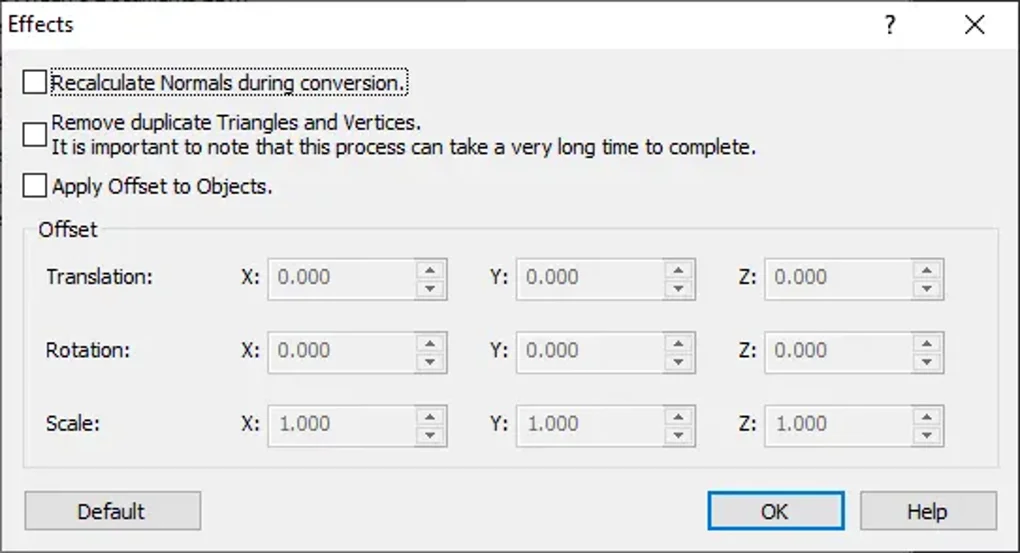The image size is (1020, 553).
Task: Click the Translation X input field
Action: coord(340,278)
